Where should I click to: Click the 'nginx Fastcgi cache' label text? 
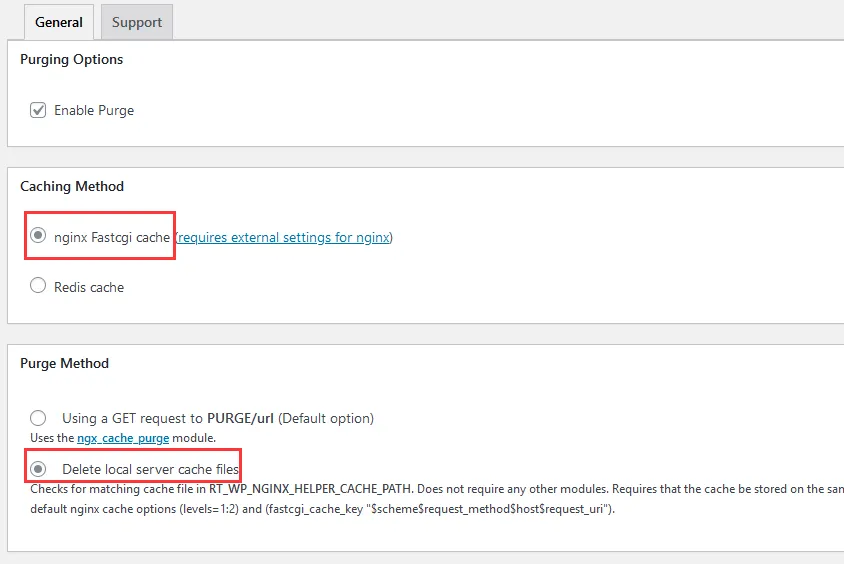112,237
